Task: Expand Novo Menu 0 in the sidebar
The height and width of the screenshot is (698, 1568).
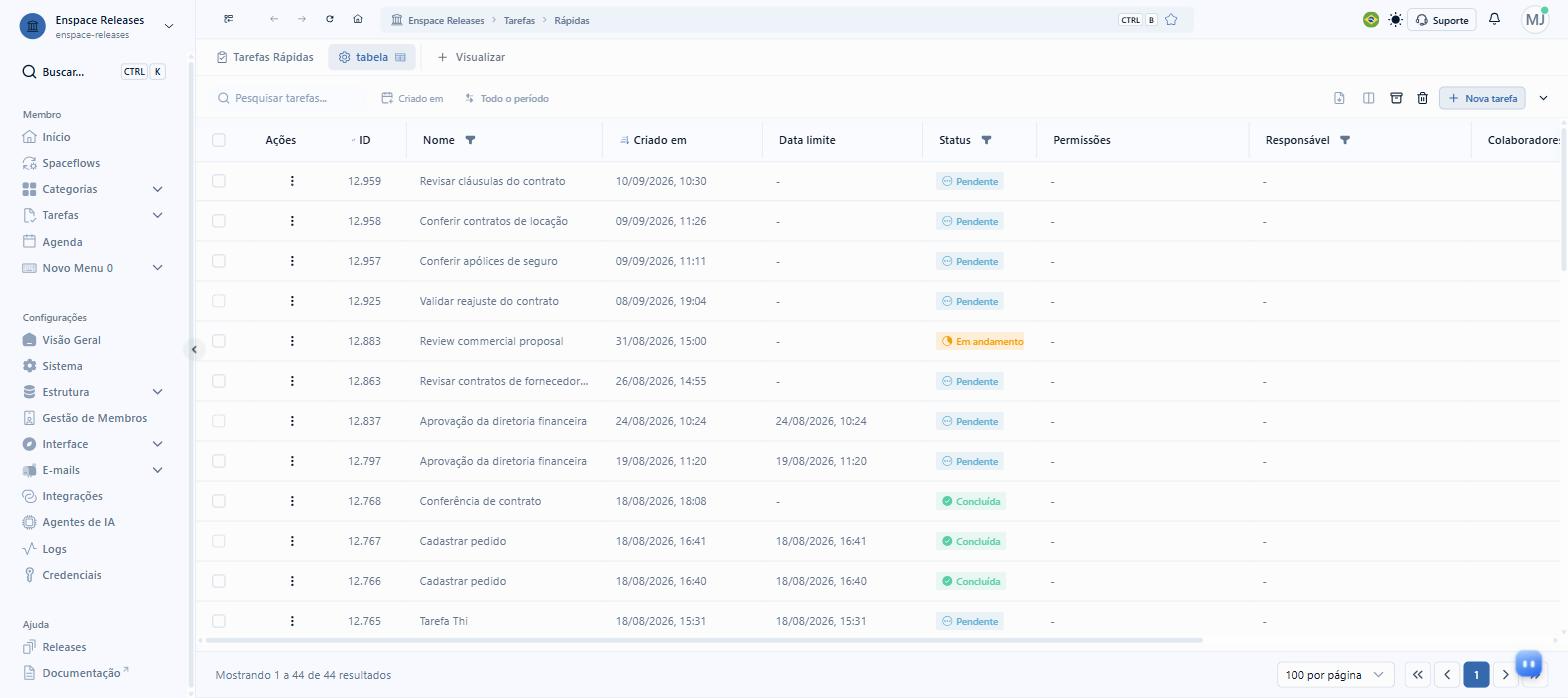Action: tap(157, 268)
